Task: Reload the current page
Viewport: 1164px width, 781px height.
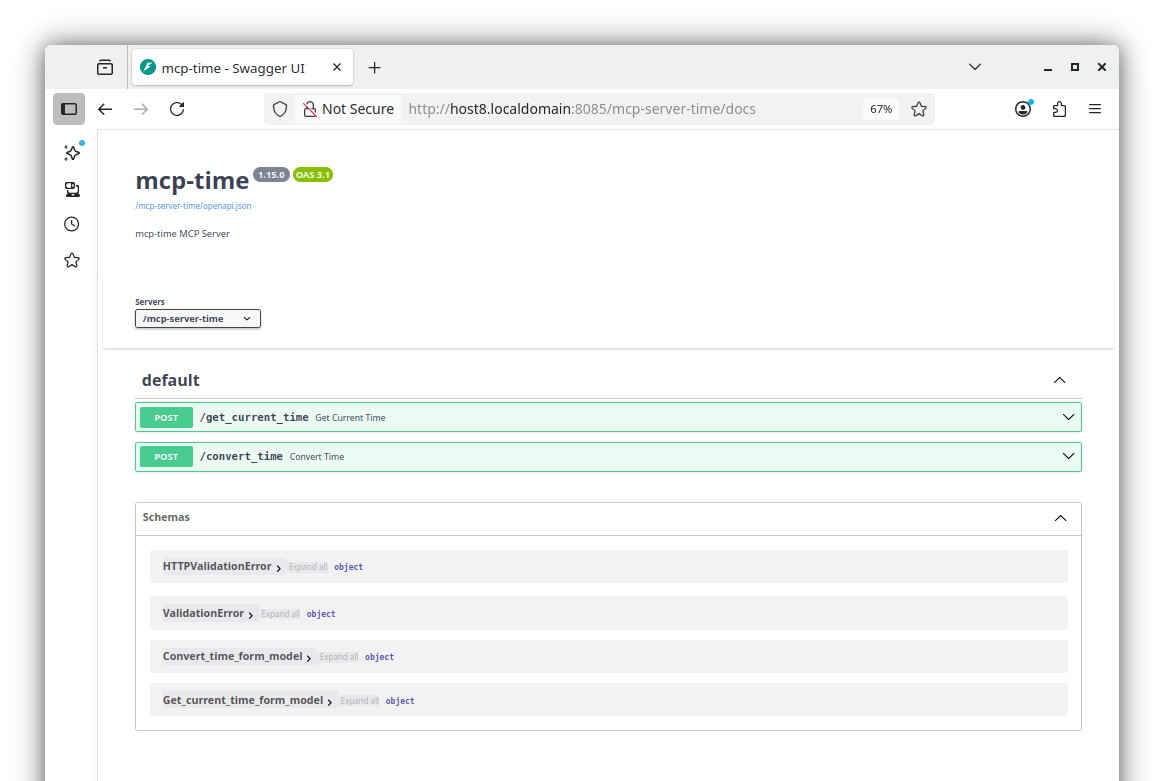Action: pyautogui.click(x=177, y=109)
